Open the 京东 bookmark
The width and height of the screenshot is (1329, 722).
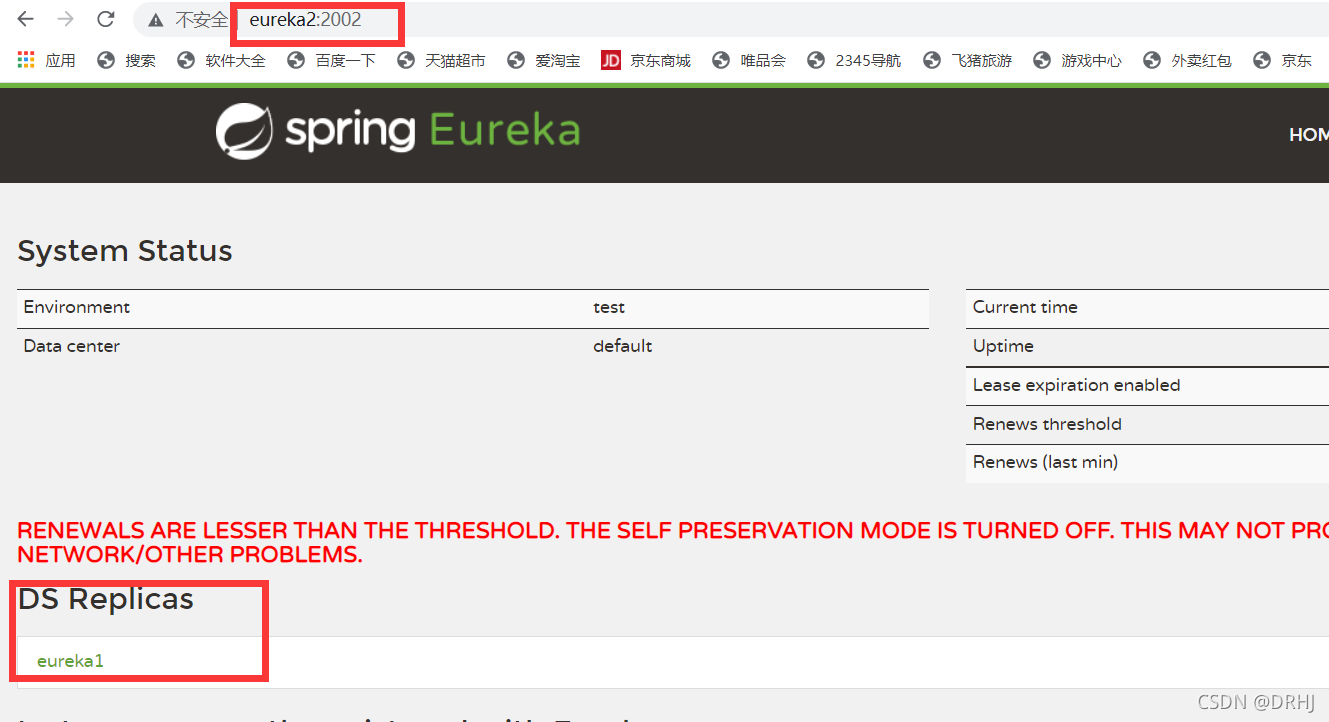(1282, 61)
